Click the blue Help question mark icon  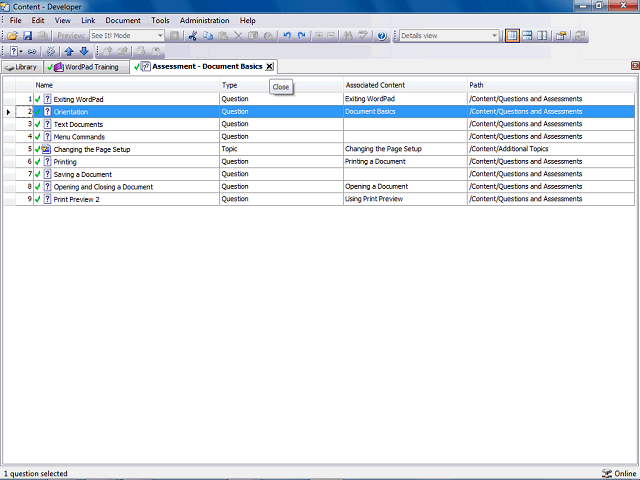pos(382,36)
